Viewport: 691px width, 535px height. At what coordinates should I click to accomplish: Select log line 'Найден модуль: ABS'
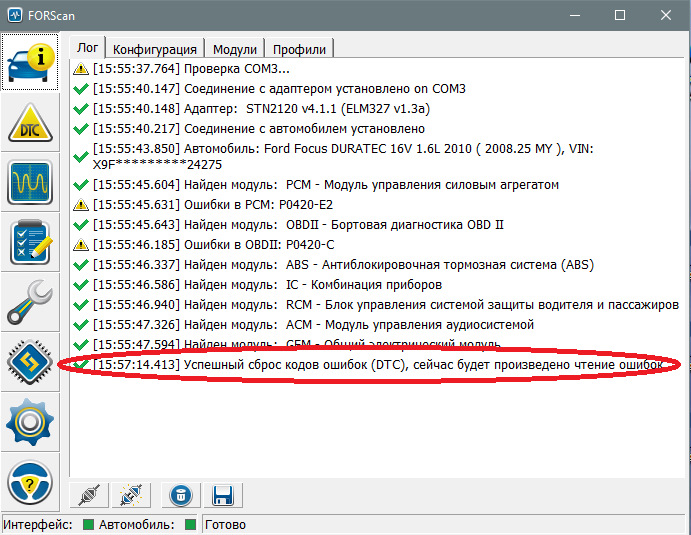click(343, 265)
